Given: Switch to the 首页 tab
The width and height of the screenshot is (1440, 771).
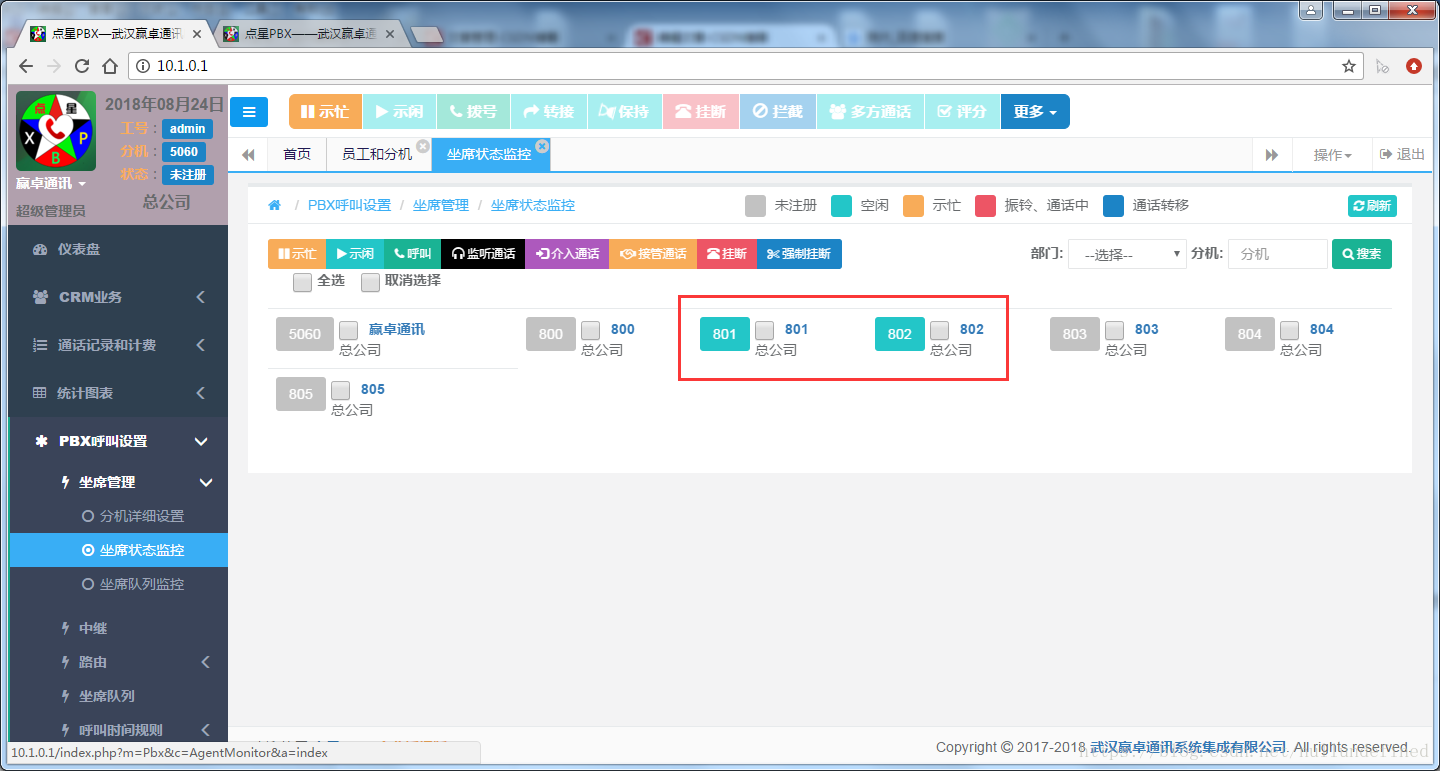Looking at the screenshot, I should (x=297, y=155).
